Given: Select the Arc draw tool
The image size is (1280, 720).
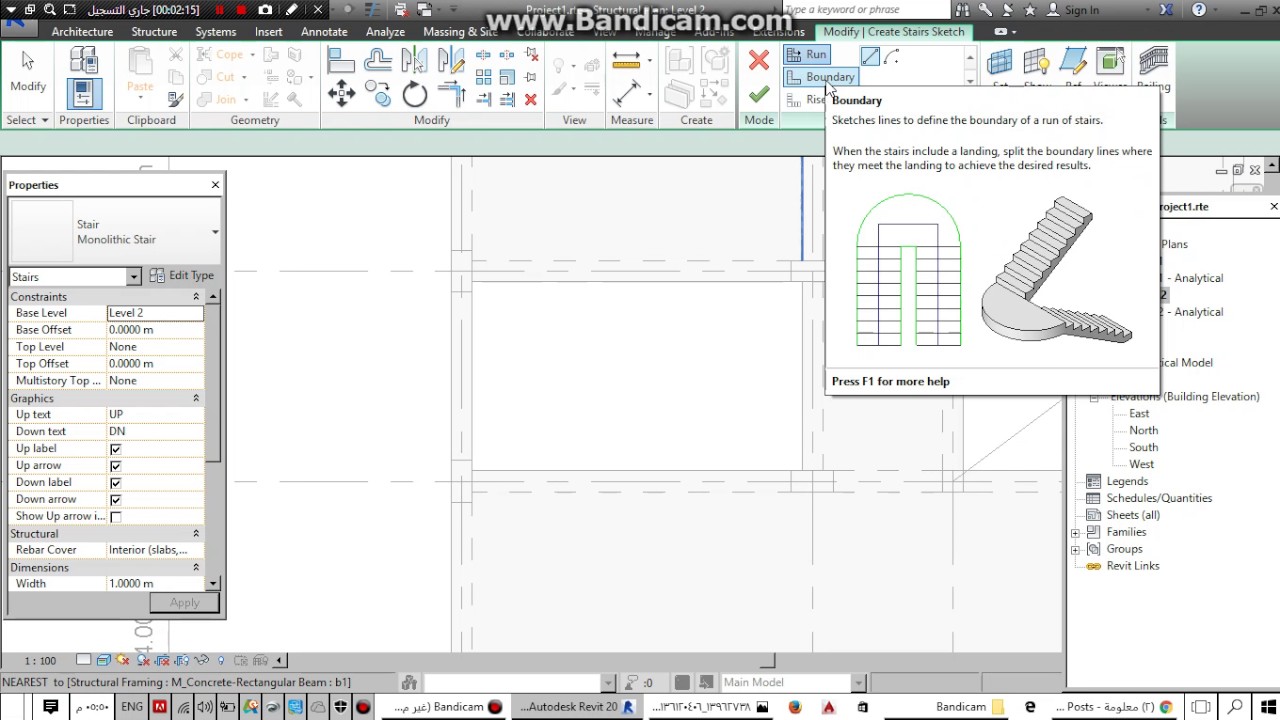Looking at the screenshot, I should pyautogui.click(x=892, y=56).
